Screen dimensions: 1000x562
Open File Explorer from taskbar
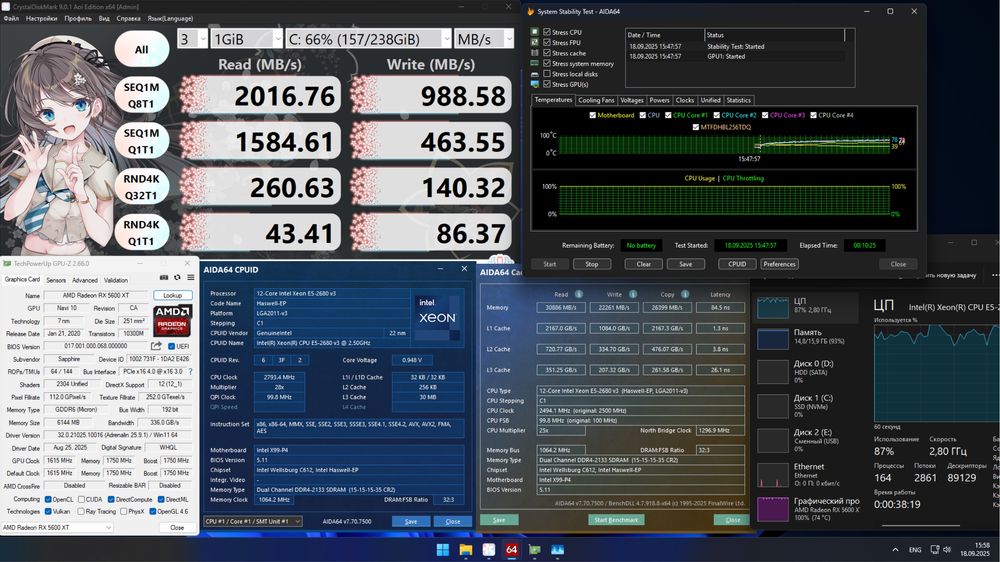(x=466, y=550)
